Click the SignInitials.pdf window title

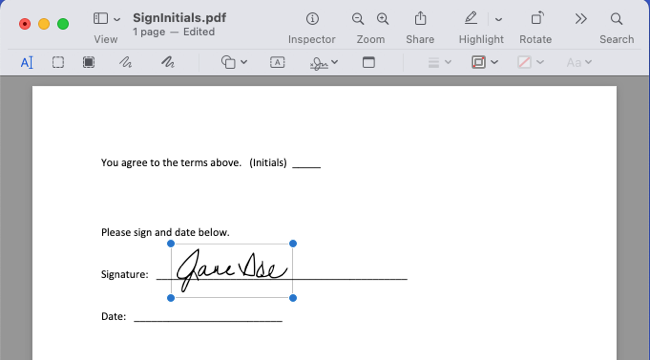(x=179, y=18)
